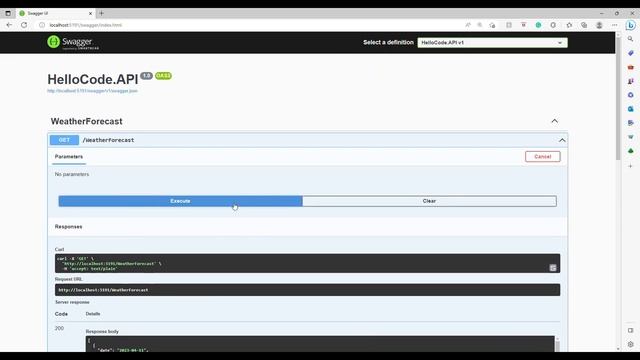Image resolution: width=640 pixels, height=360 pixels.
Task: Open the browser zoom icon
Action: click(x=480, y=25)
